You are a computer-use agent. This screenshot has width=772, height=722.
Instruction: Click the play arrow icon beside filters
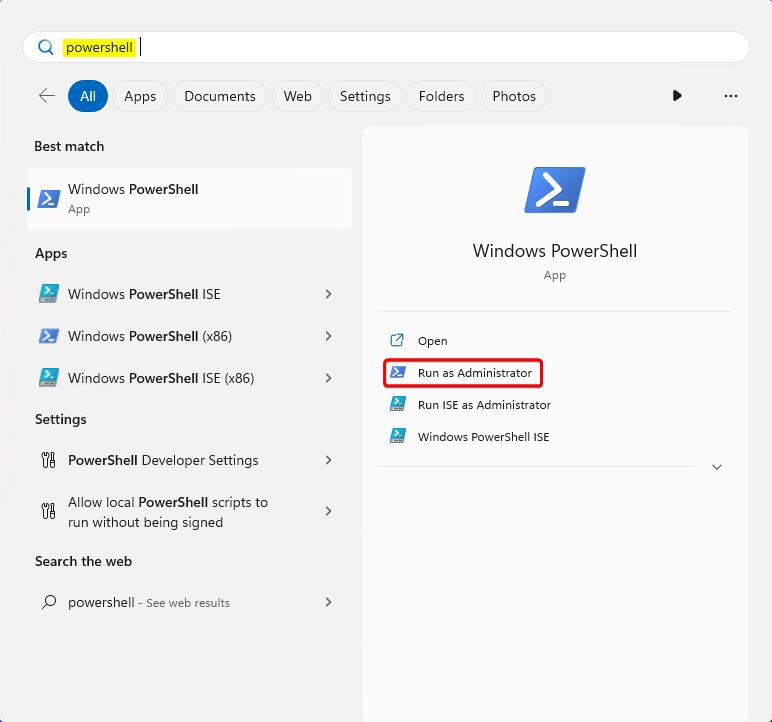[x=677, y=96]
